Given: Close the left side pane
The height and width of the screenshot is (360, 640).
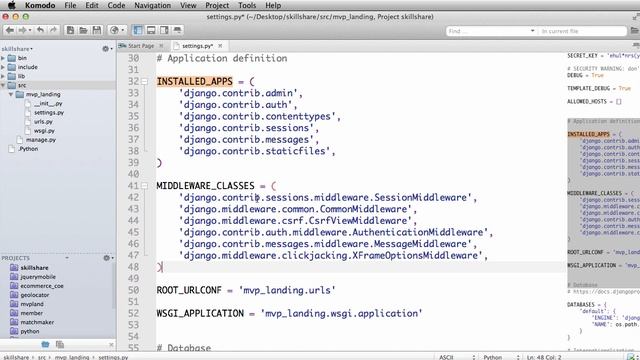Looking at the screenshot, I should pos(111,345).
